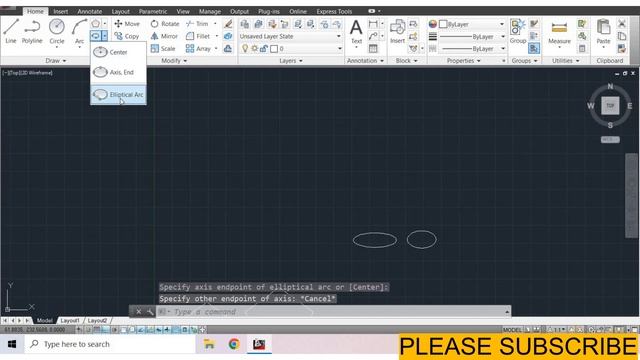The width and height of the screenshot is (640, 360).
Task: Open the Measure utility
Action: coord(559,33)
